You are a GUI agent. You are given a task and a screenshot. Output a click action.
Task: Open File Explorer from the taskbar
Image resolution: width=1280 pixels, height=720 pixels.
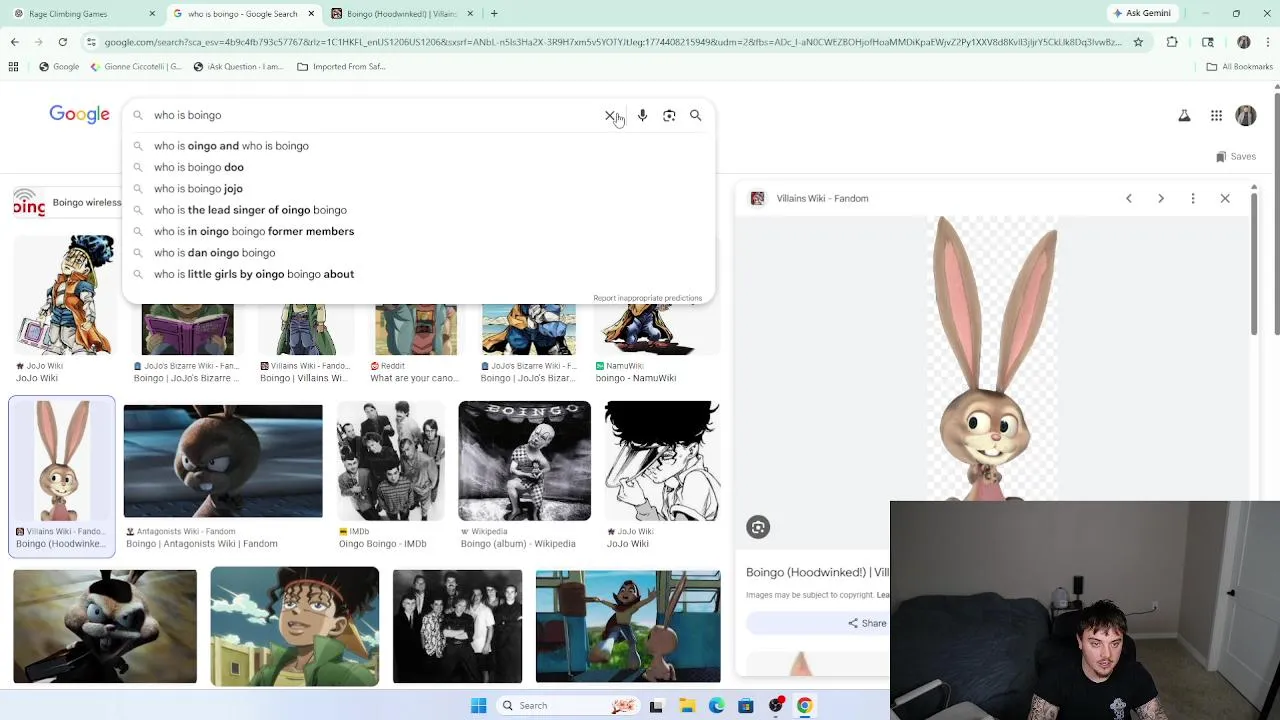[x=687, y=706]
